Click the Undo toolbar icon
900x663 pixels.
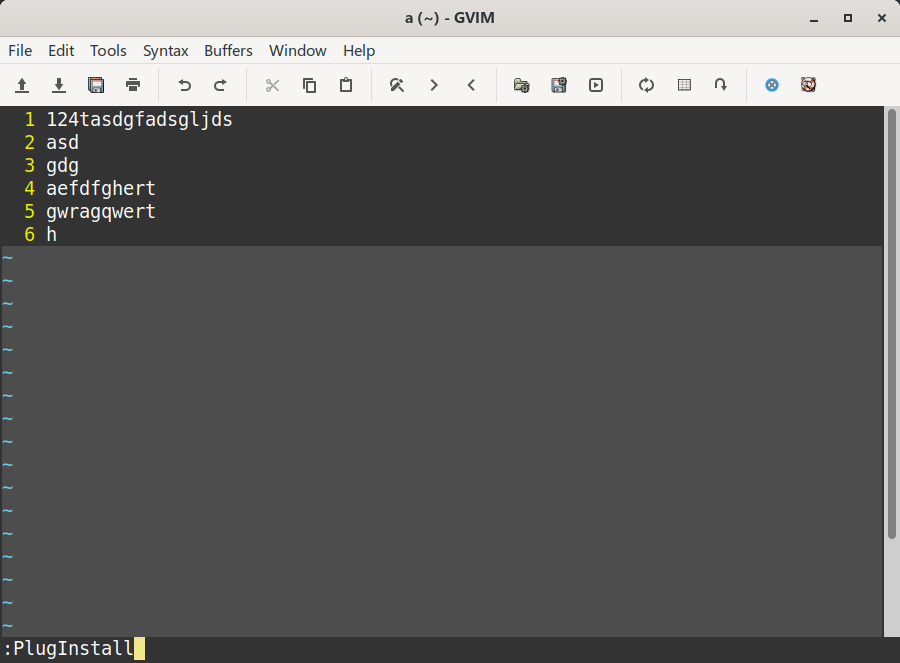(x=184, y=85)
